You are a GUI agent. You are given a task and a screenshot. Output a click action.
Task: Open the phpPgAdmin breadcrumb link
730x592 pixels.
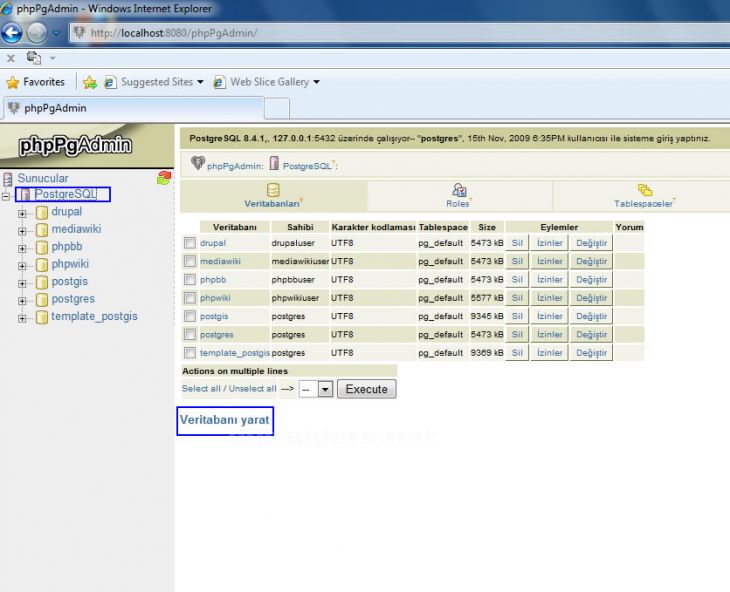pos(234,166)
